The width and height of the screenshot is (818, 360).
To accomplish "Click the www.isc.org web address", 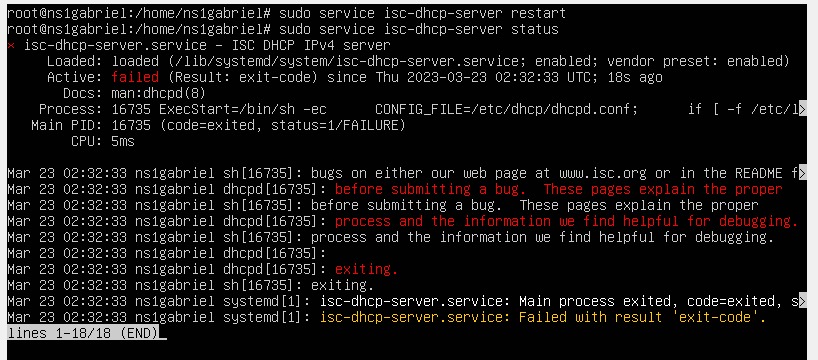I will 603,173.
